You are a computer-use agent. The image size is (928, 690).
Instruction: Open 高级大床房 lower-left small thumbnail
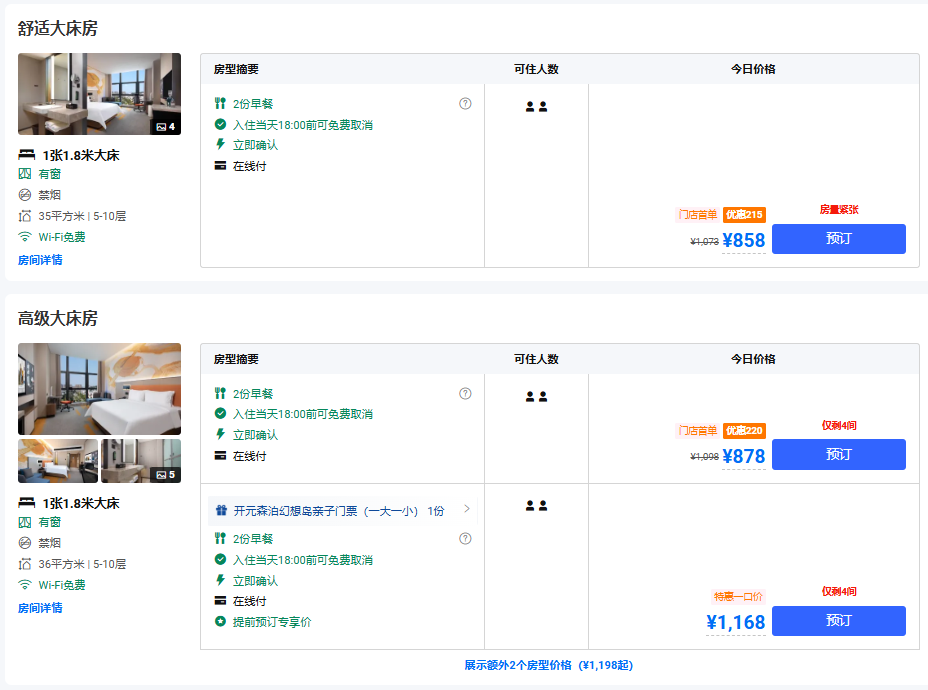click(x=58, y=461)
